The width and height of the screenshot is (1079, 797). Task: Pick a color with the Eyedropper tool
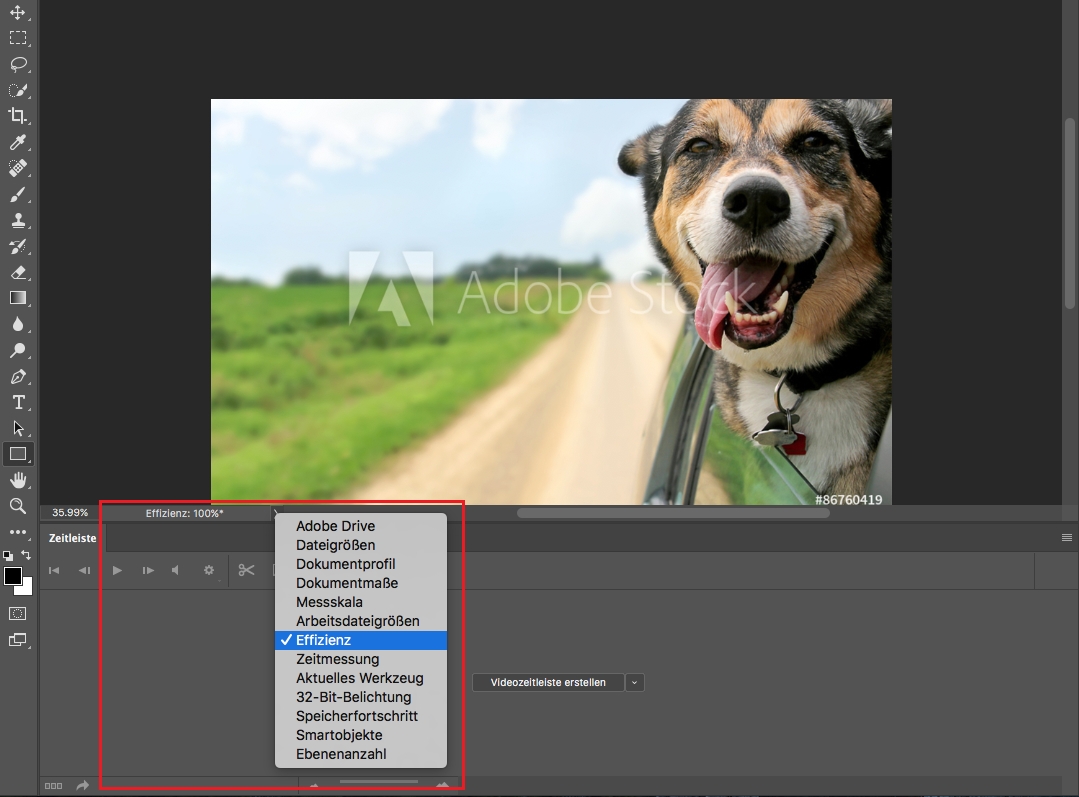[17, 142]
